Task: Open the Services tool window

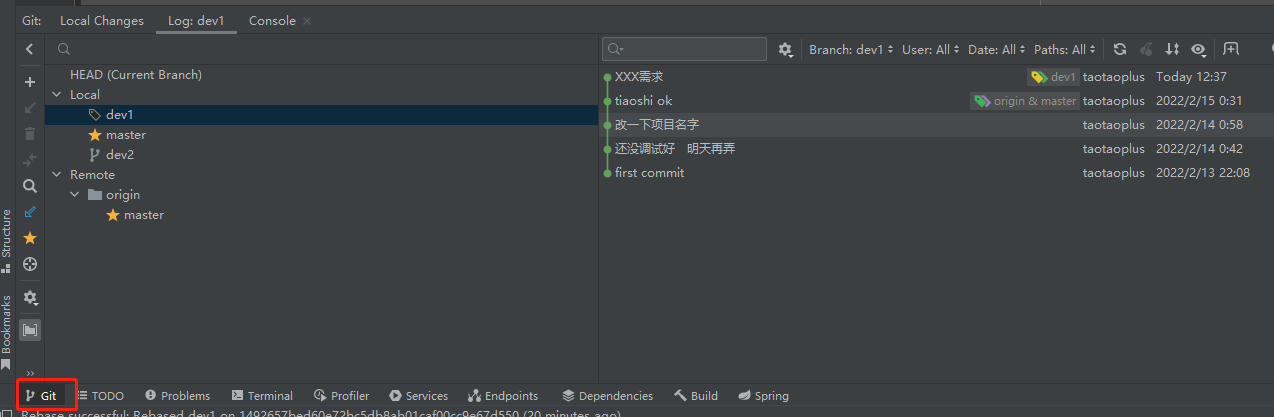Action: 419,396
